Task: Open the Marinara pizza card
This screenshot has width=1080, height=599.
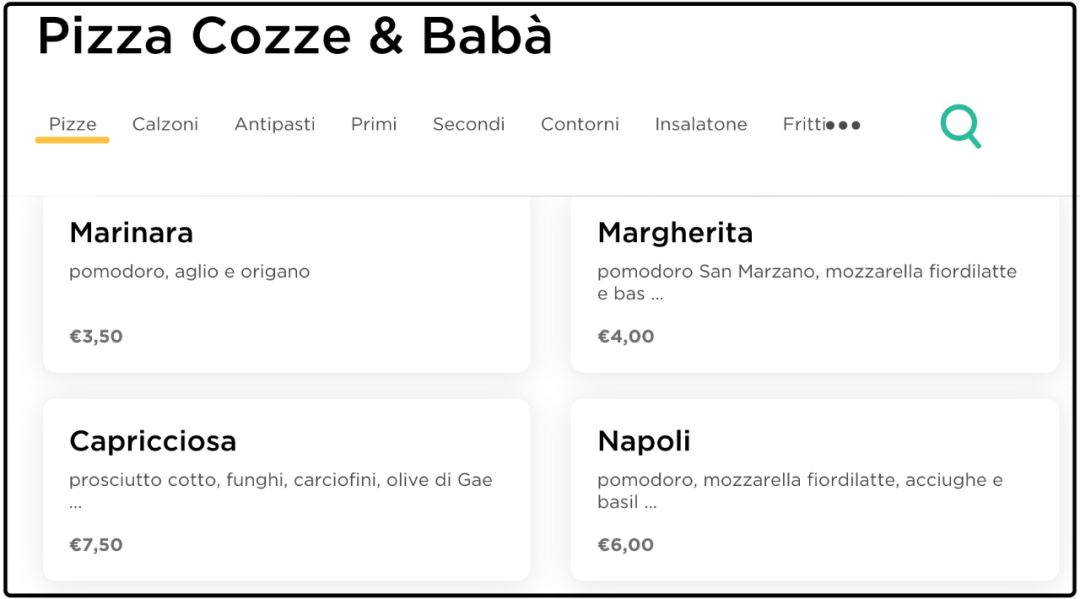Action: click(x=287, y=284)
